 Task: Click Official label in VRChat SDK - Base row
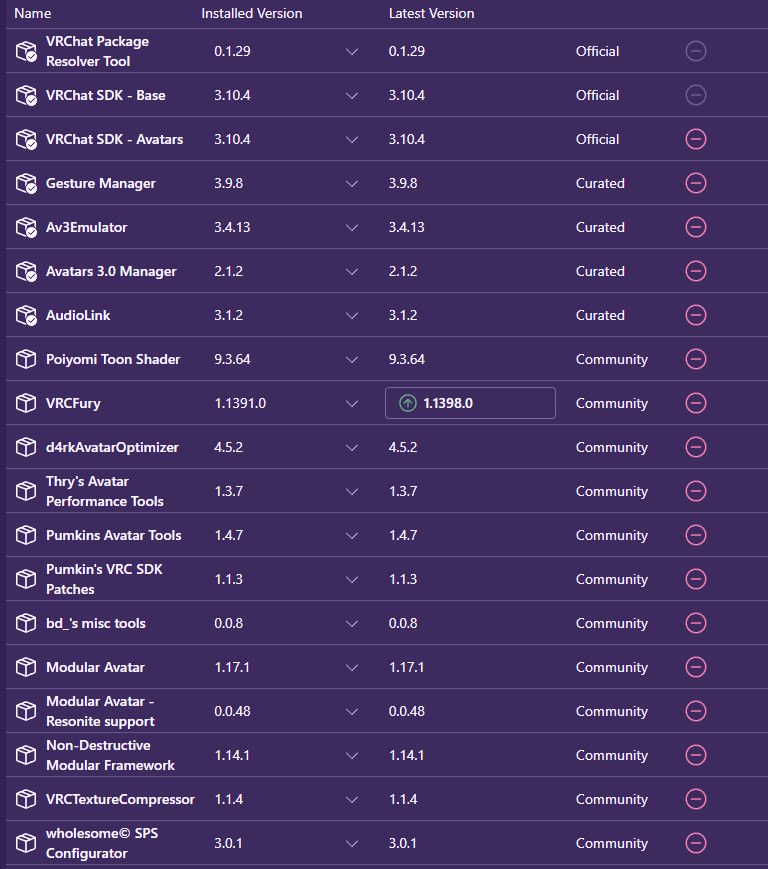pyautogui.click(x=597, y=95)
